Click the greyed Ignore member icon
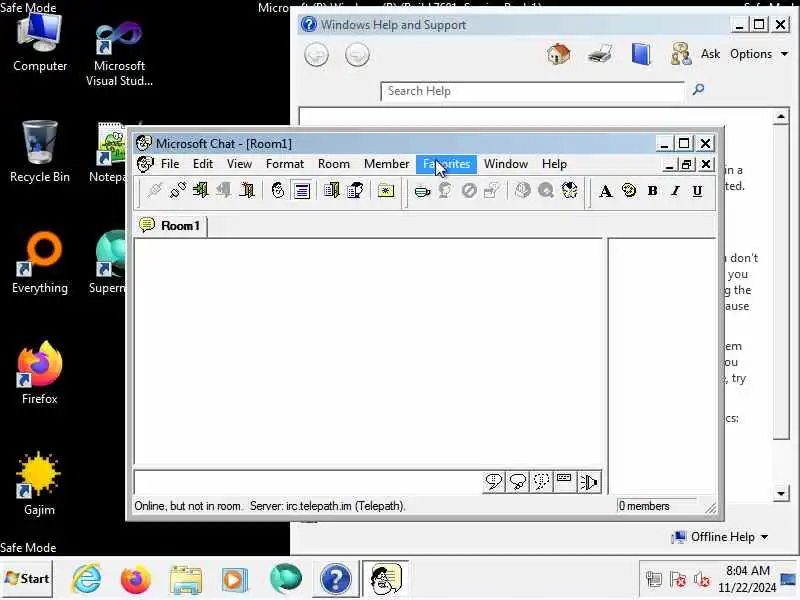 469,191
